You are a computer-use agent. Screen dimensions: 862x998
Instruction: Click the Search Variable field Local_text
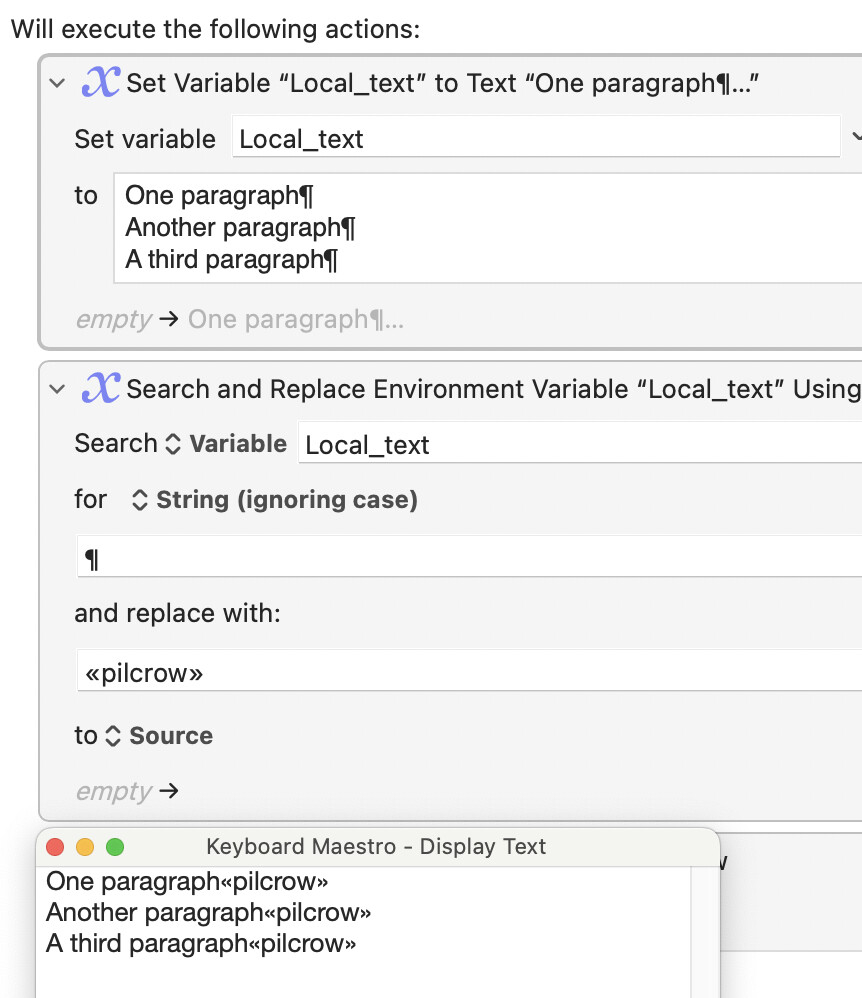[x=580, y=444]
